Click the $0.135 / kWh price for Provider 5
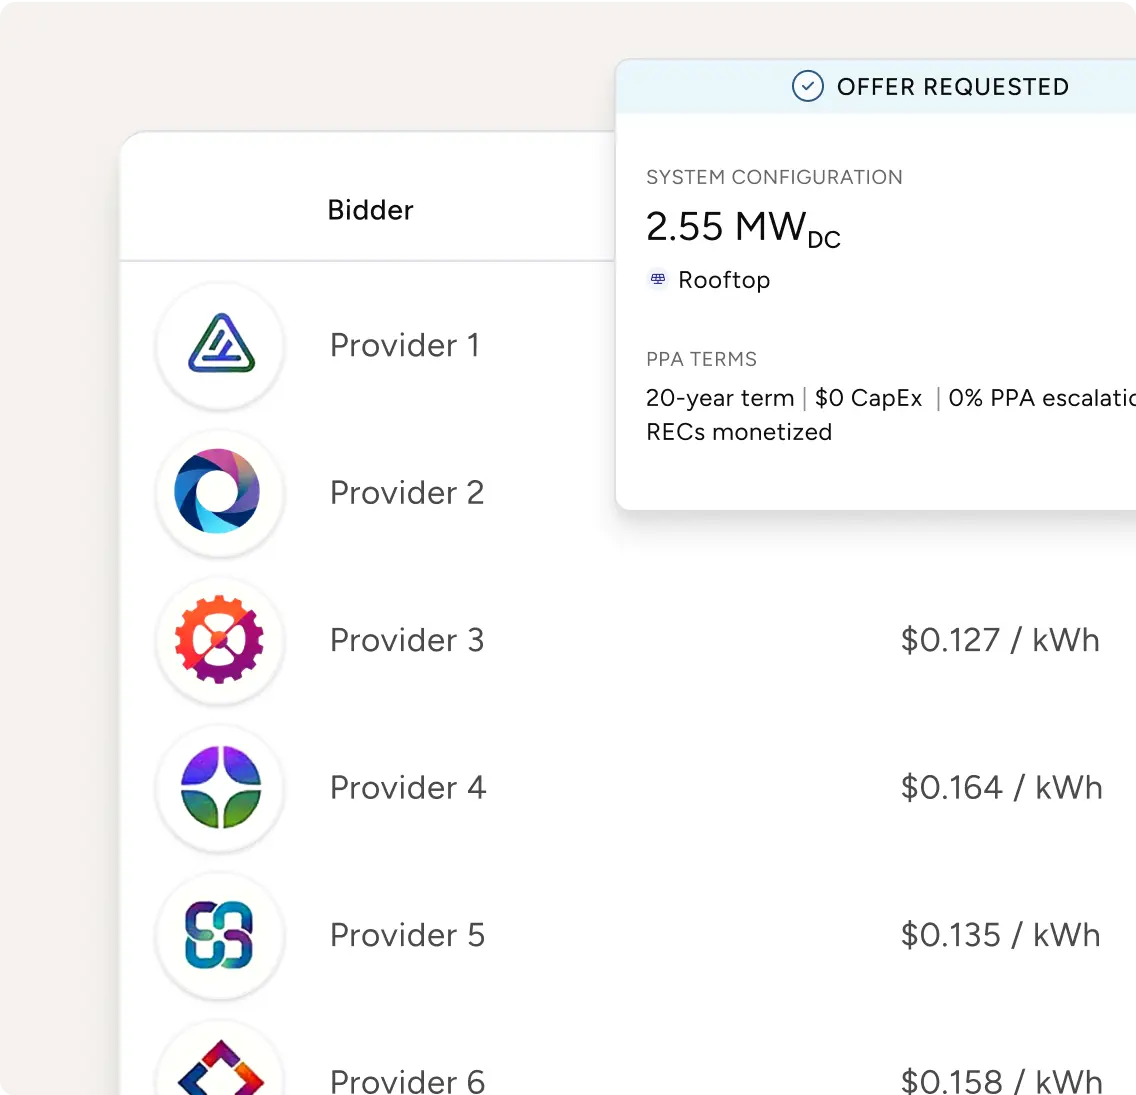Image resolution: width=1136 pixels, height=1095 pixels. pyautogui.click(x=1000, y=934)
